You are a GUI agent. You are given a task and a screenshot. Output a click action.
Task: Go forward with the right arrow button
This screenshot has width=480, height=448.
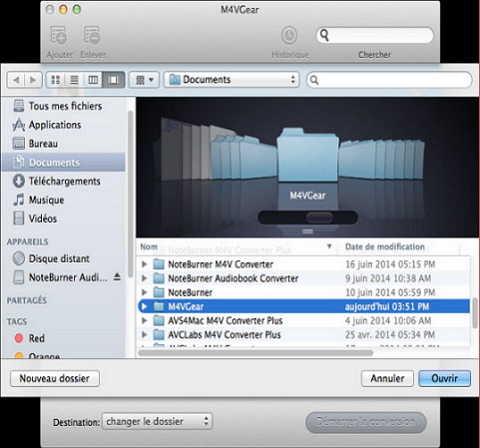(x=33, y=80)
